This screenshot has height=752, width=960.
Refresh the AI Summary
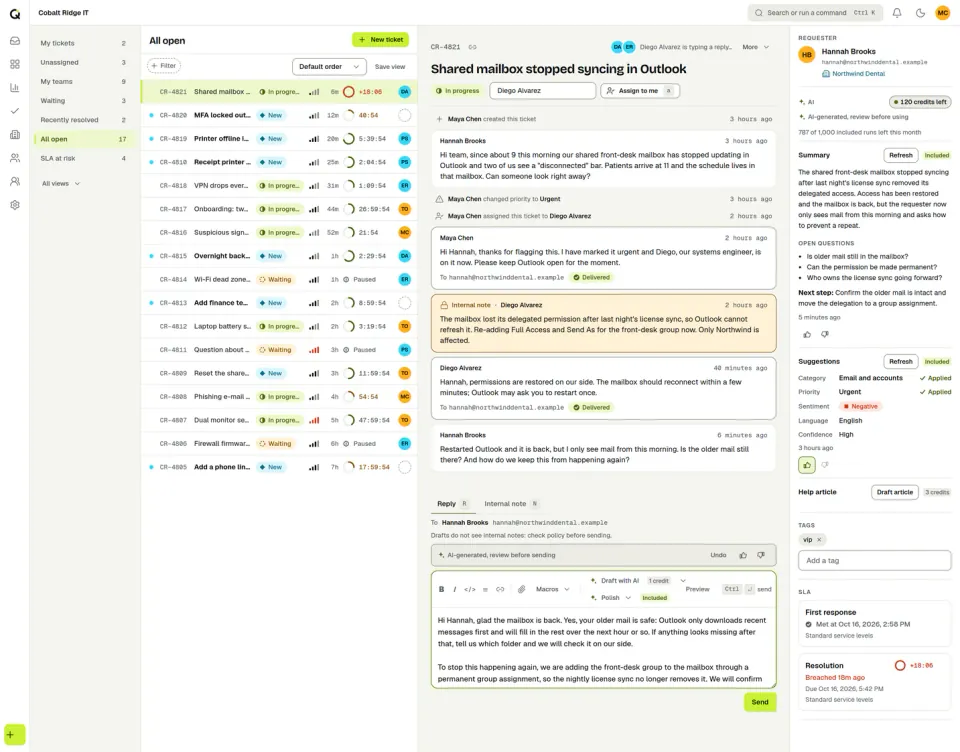(901, 156)
